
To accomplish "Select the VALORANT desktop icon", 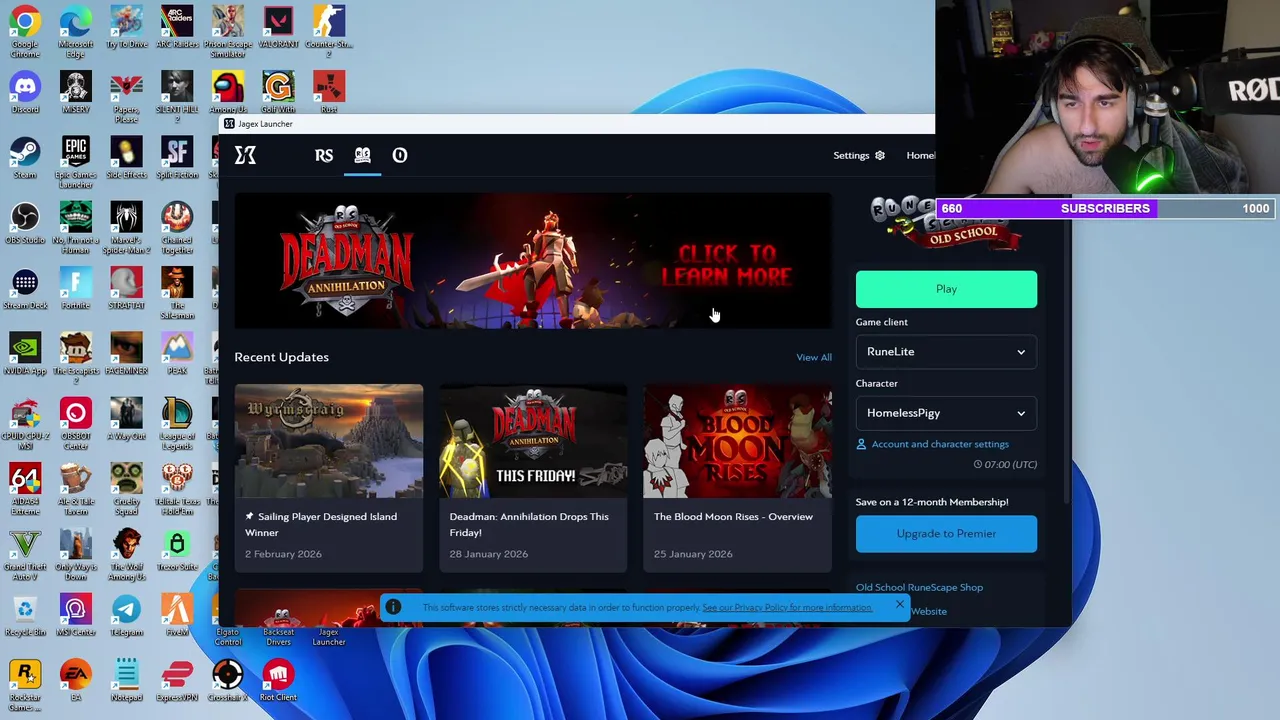I will 278,28.
